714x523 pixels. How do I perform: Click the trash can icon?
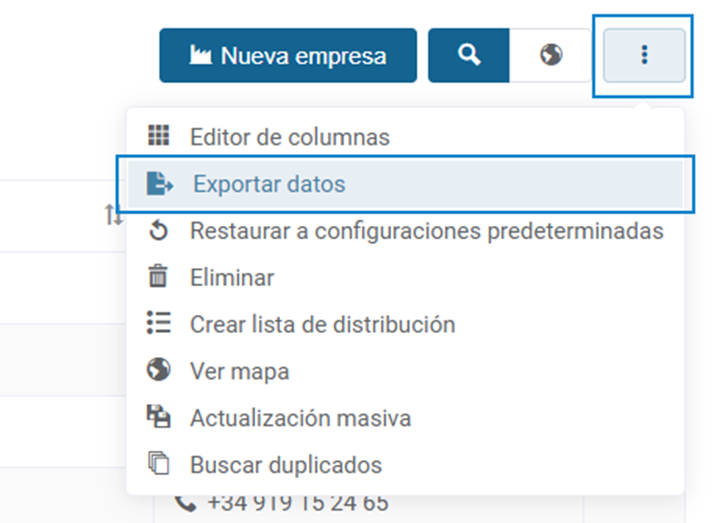(158, 276)
